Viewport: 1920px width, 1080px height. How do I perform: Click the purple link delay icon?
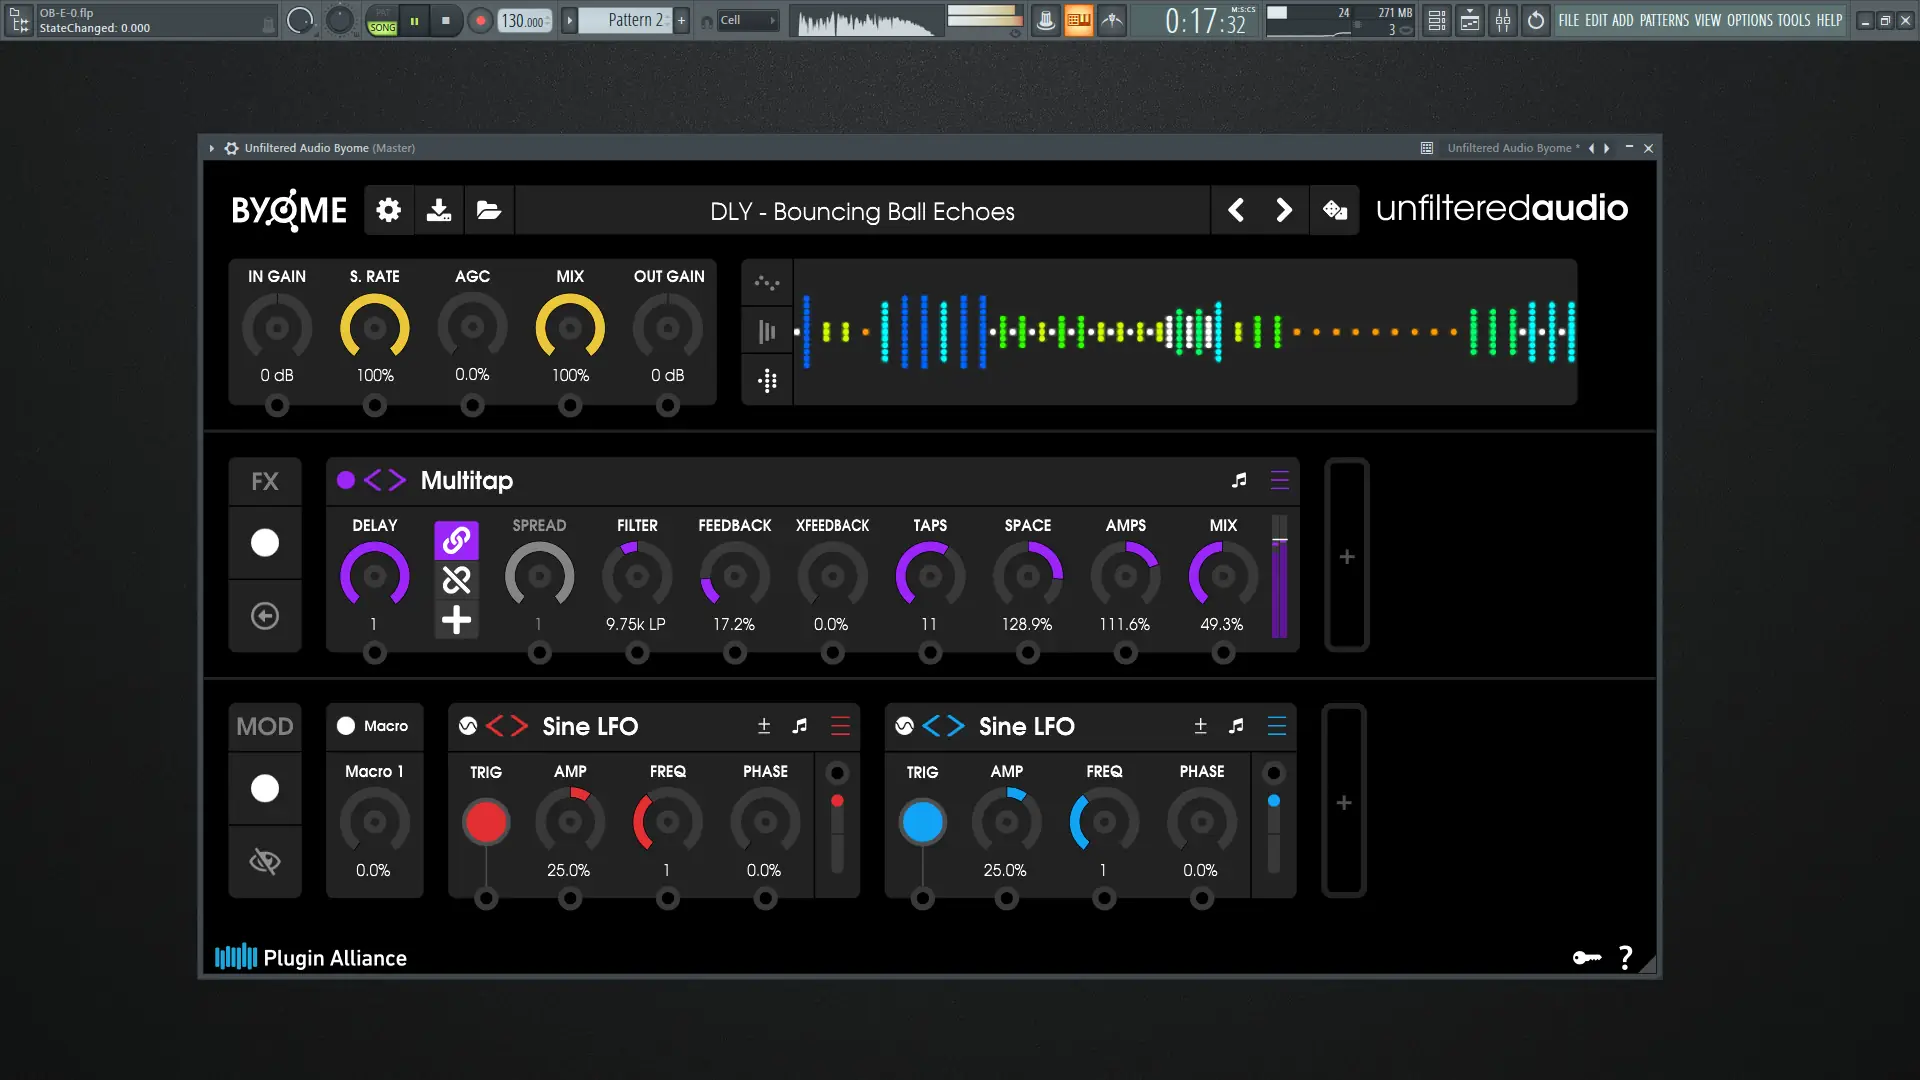click(456, 540)
